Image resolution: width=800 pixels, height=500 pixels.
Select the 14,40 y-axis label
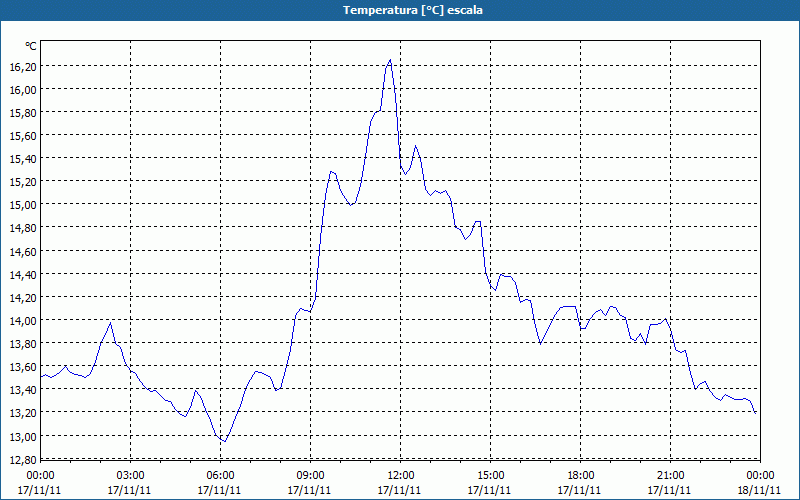coord(23,275)
